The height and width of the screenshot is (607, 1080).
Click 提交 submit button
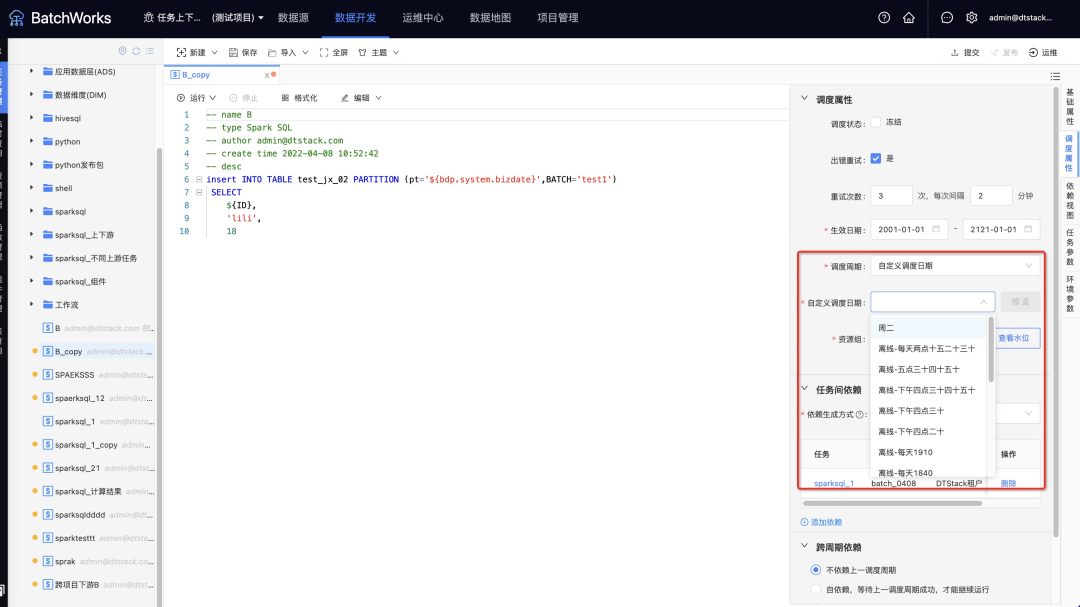pos(965,52)
